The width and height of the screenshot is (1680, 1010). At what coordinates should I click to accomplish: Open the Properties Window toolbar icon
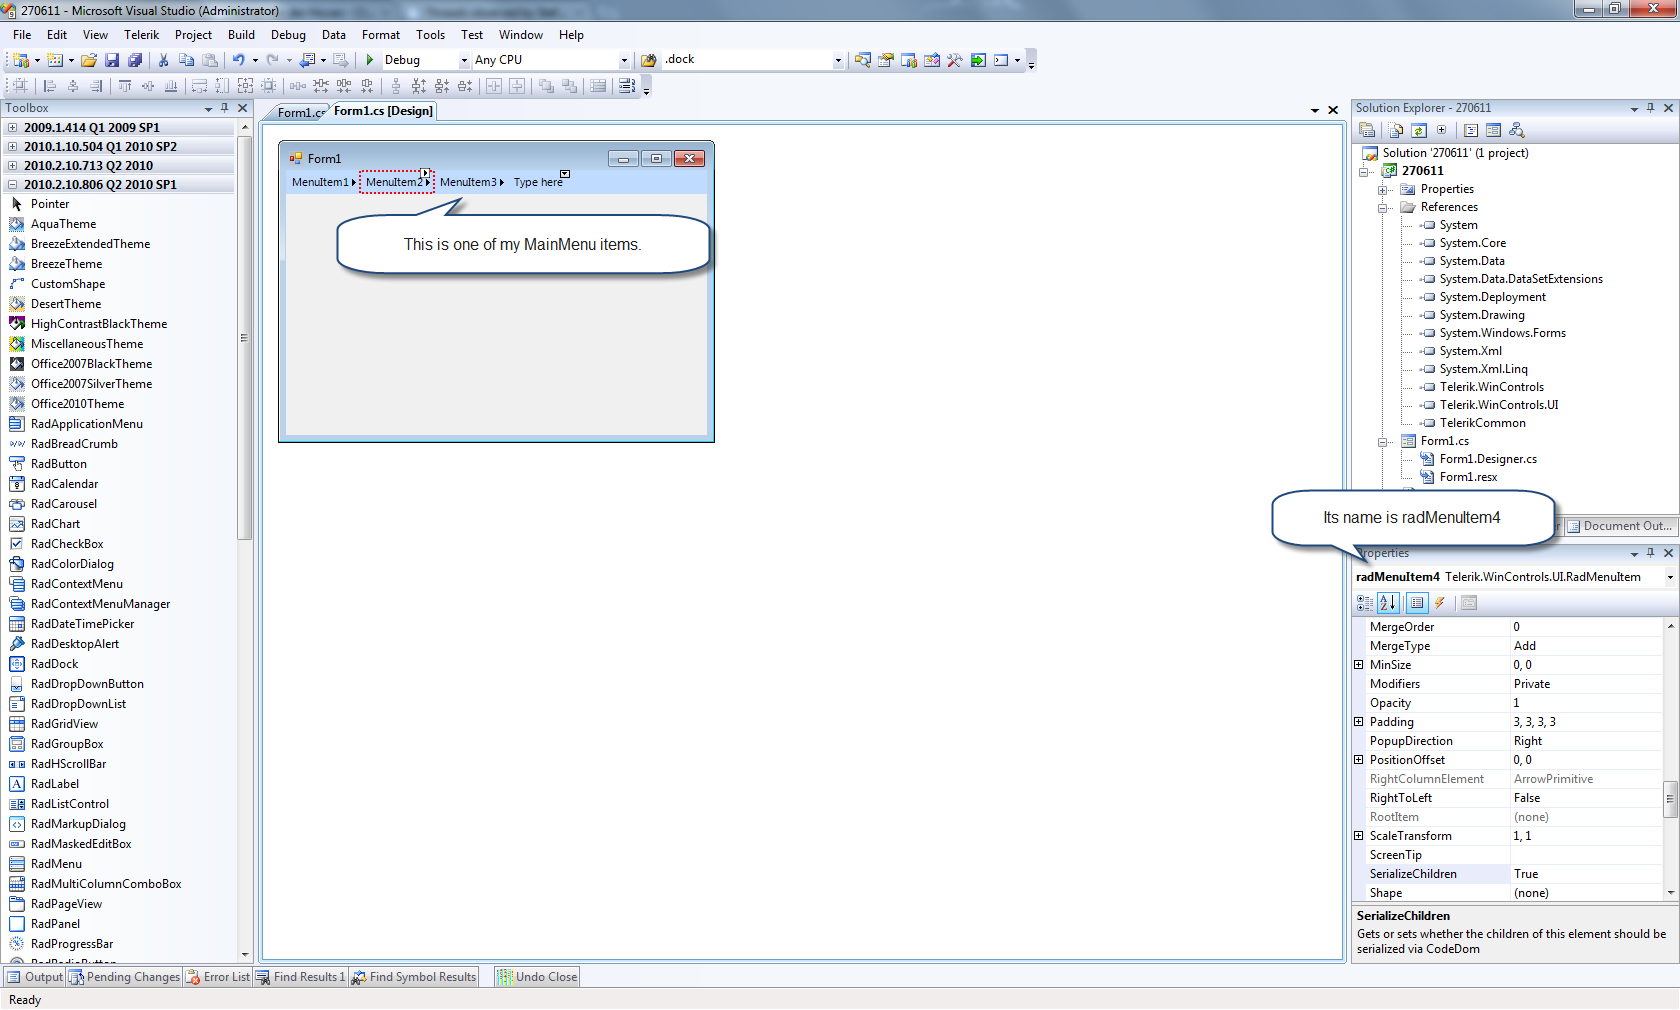886,60
